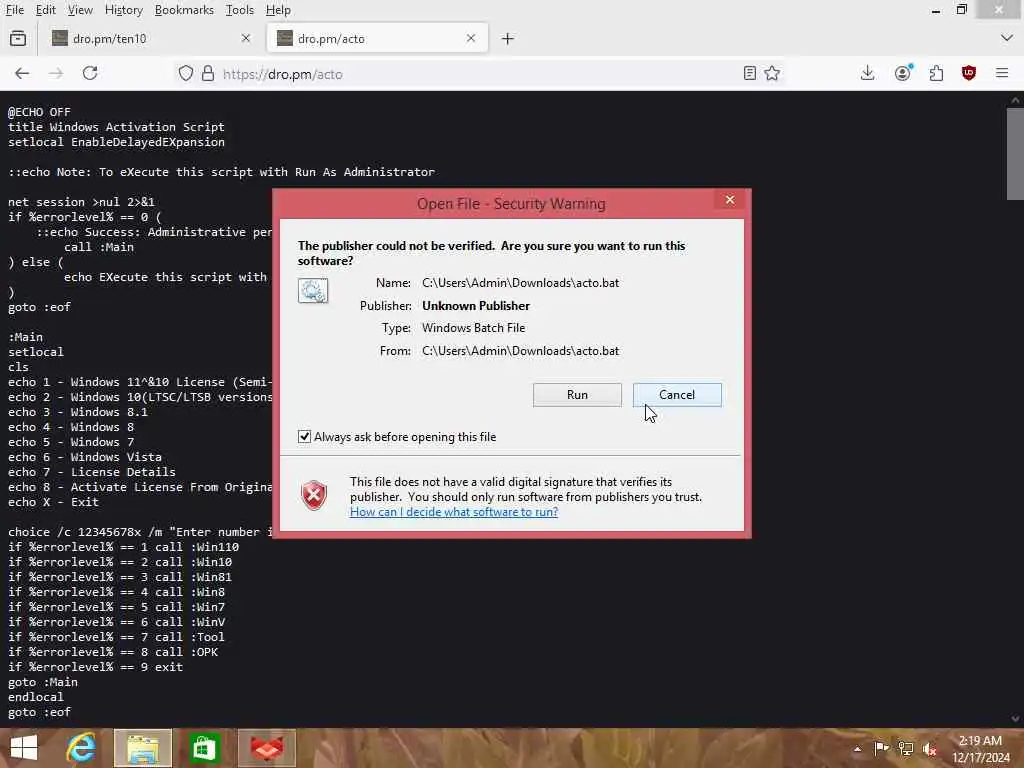
Task: Select the dro.pm/acto tab
Action: 377,39
